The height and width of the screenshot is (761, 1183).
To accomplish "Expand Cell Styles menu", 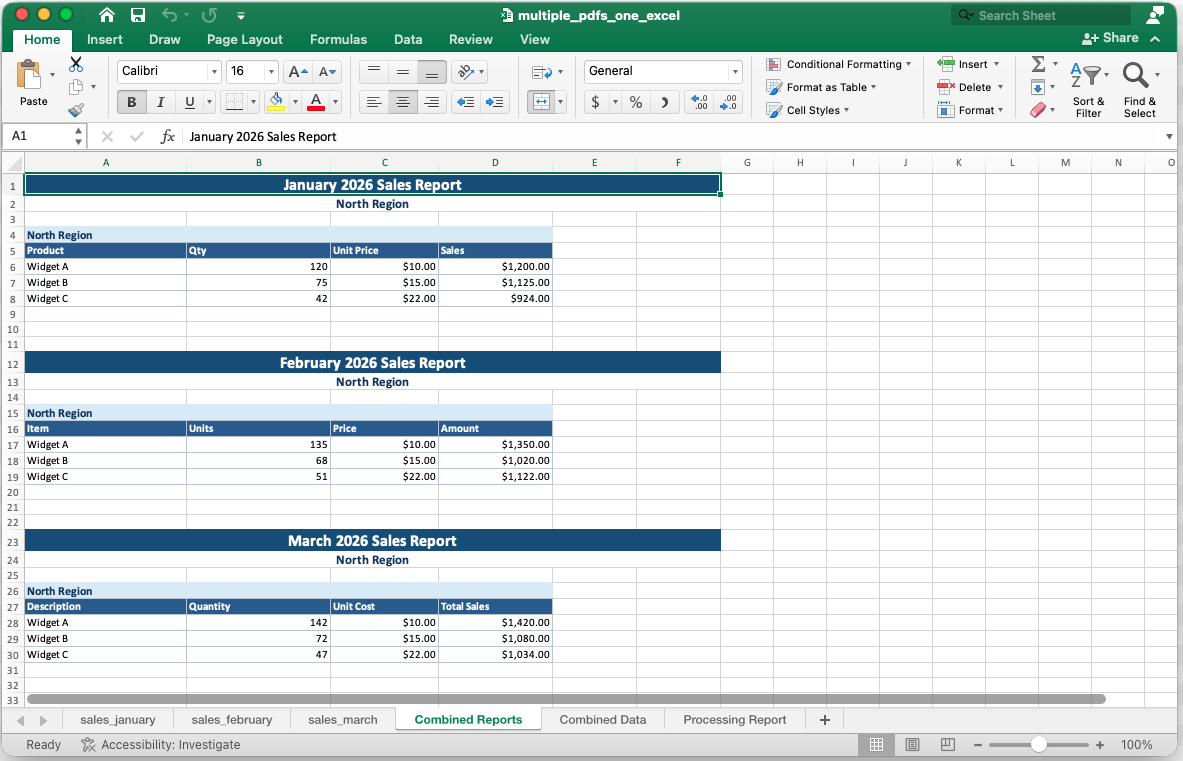I will coord(807,110).
